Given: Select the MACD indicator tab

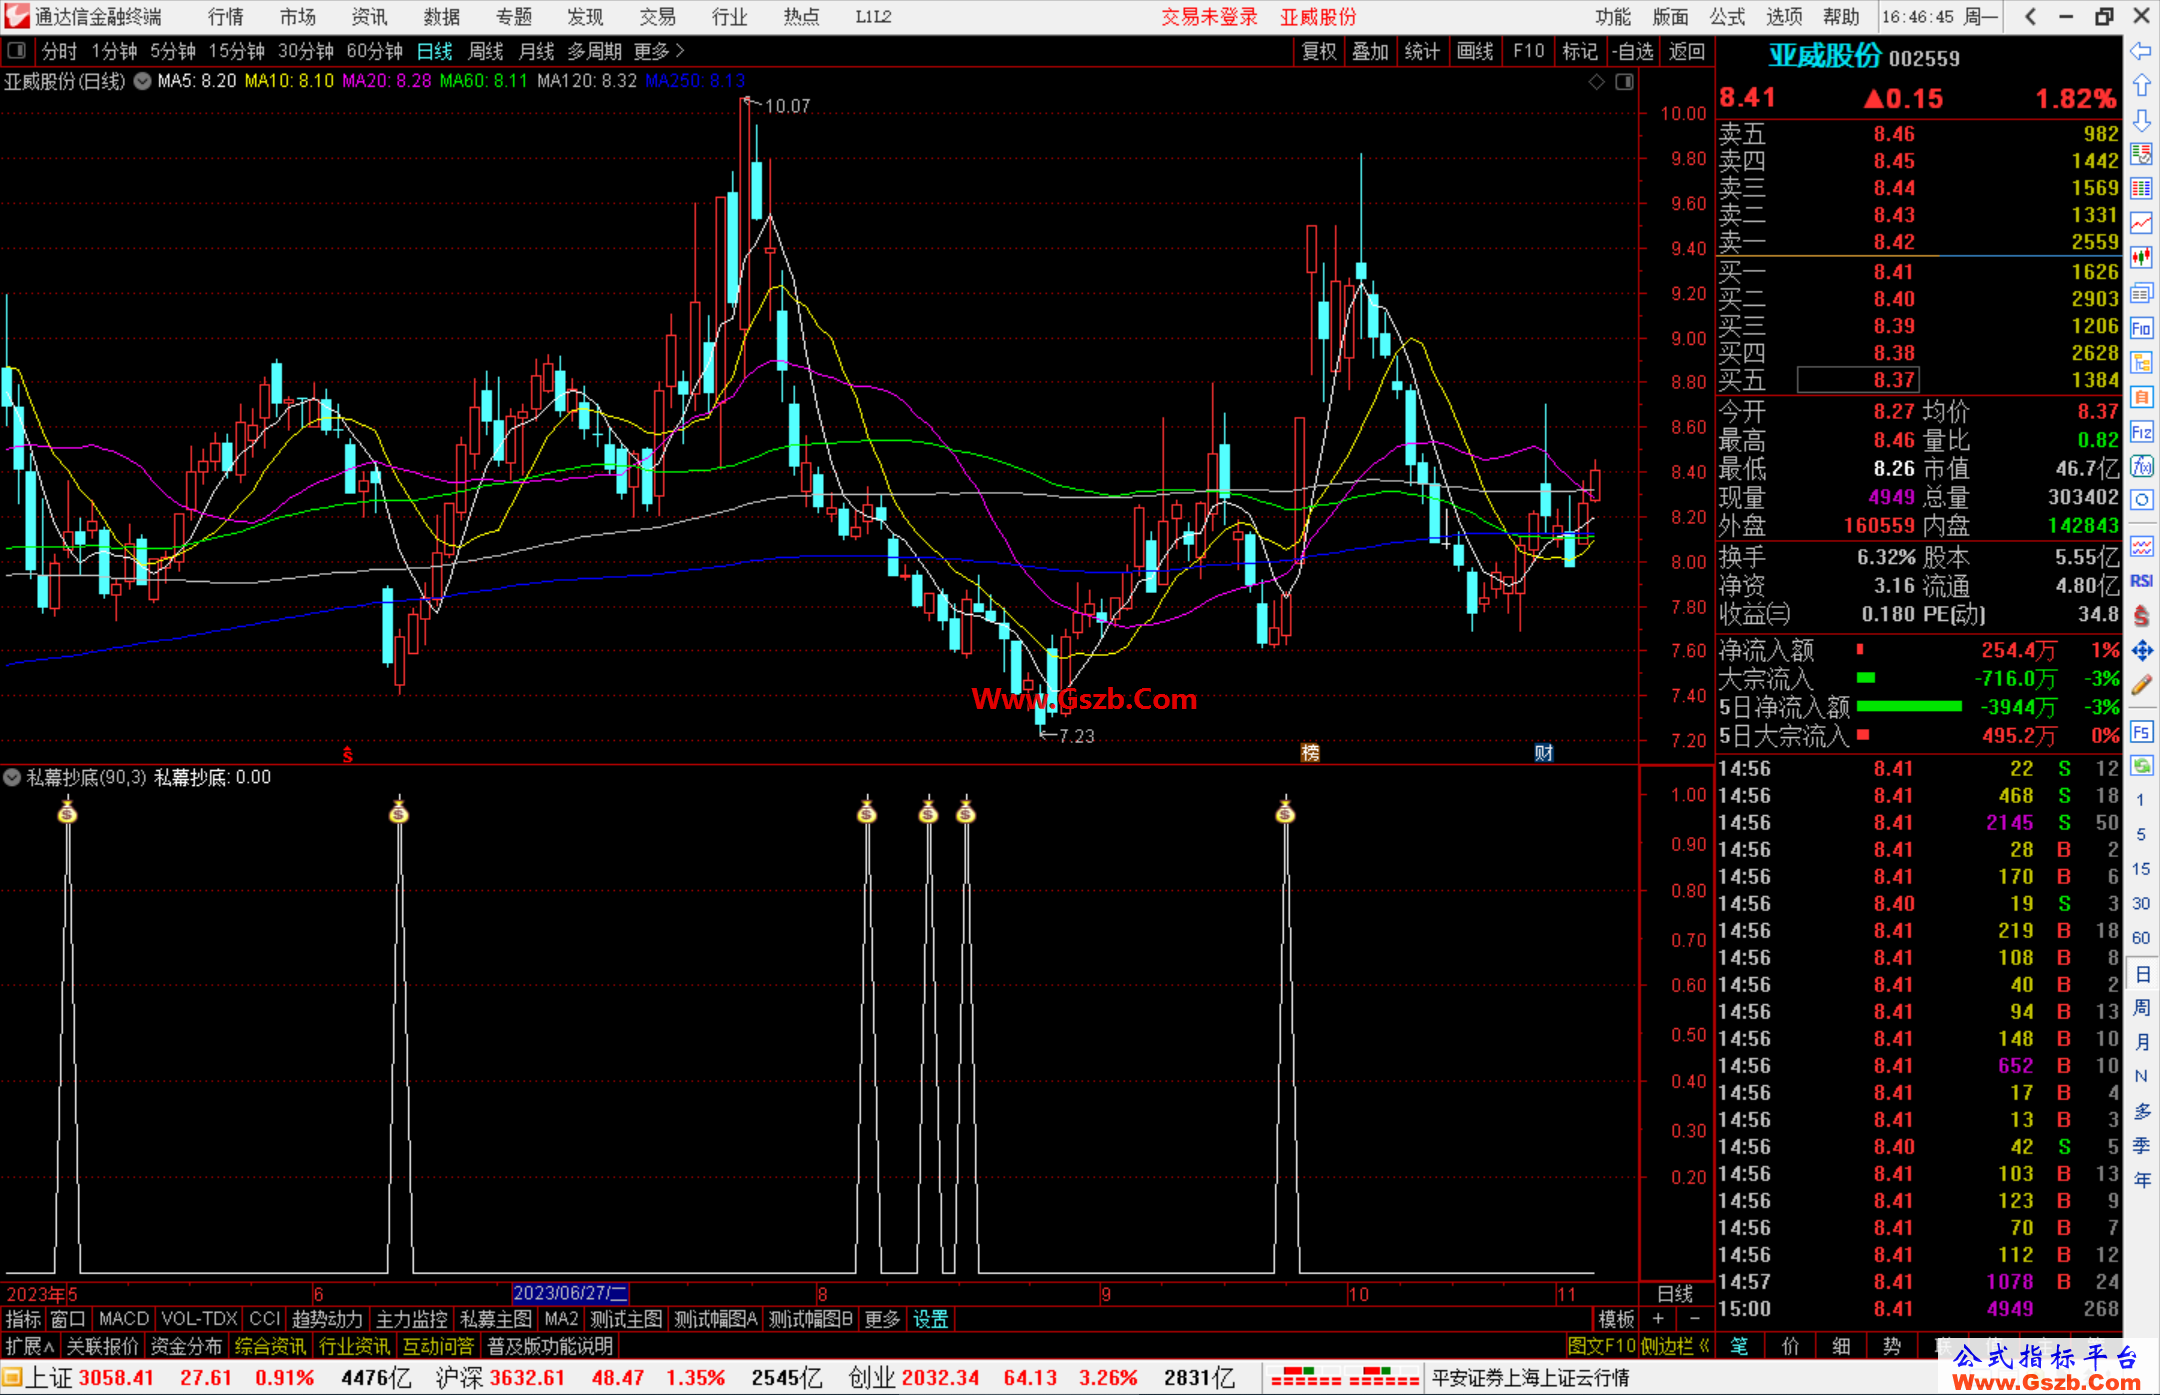Looking at the screenshot, I should pos(124,1319).
